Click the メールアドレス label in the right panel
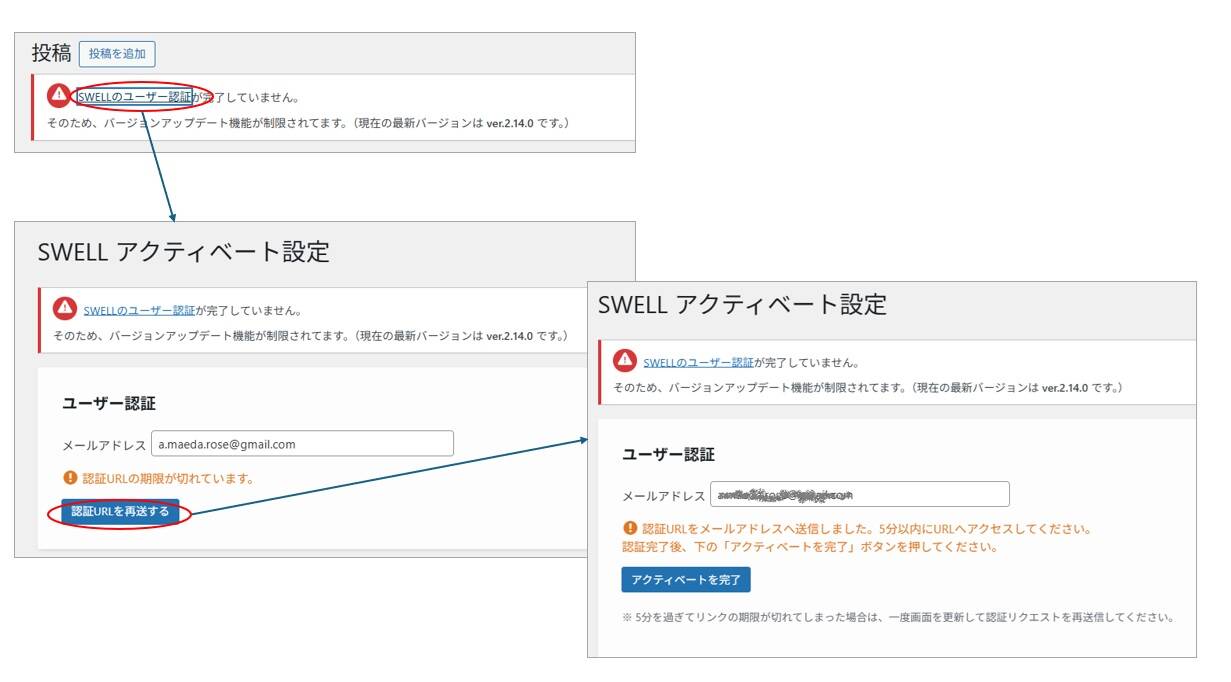This screenshot has height=682, width=1231. (664, 496)
